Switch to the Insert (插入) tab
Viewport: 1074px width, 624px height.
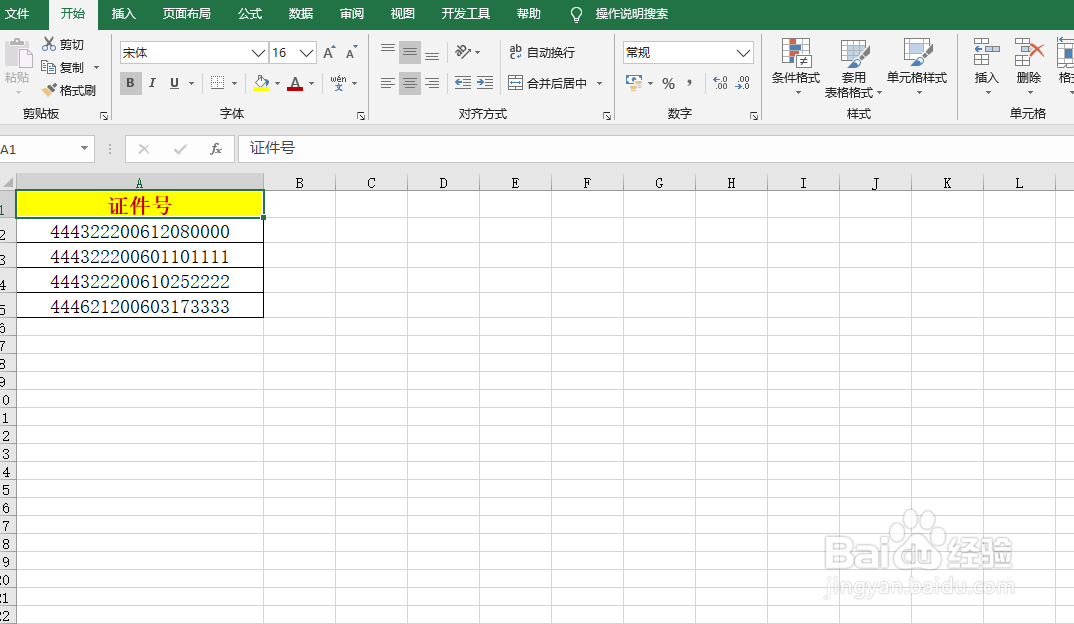123,14
